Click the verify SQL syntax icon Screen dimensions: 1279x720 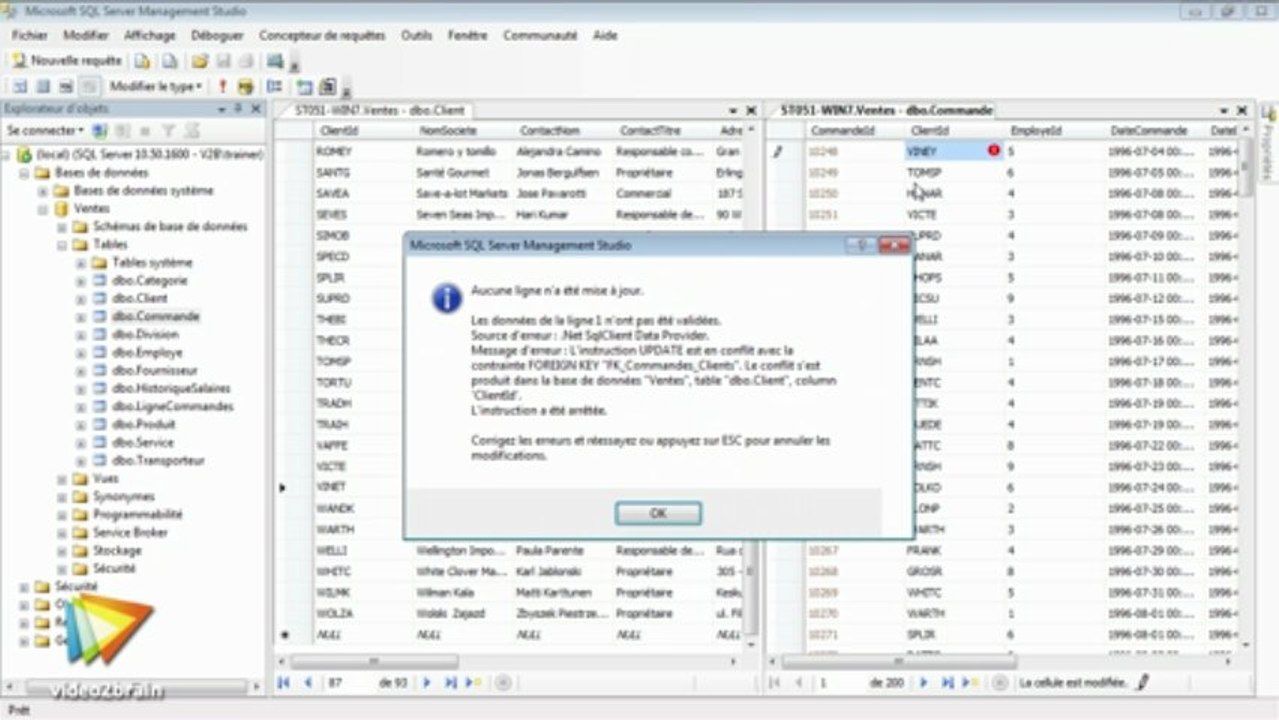point(245,87)
